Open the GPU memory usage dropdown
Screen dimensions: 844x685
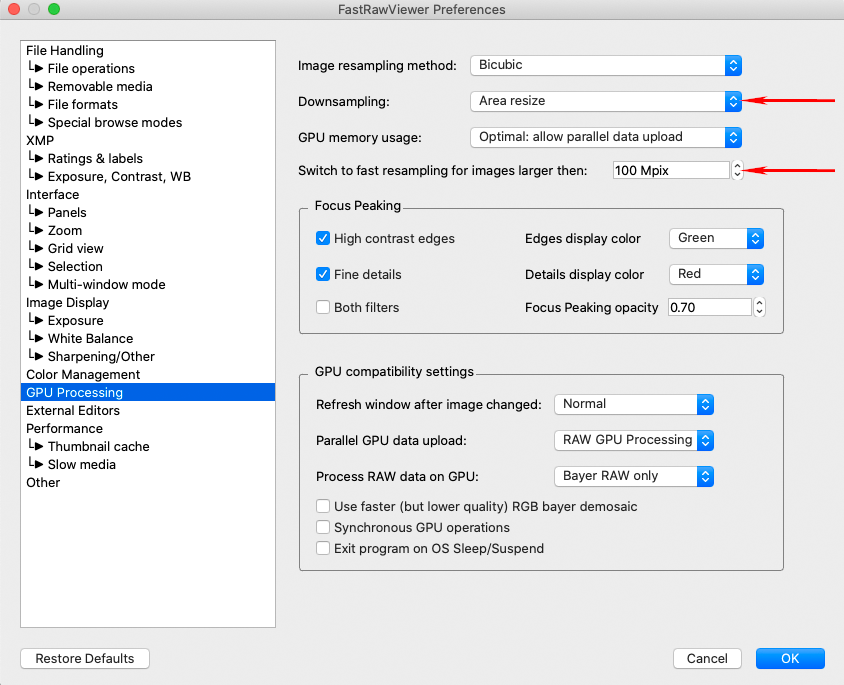(x=605, y=137)
